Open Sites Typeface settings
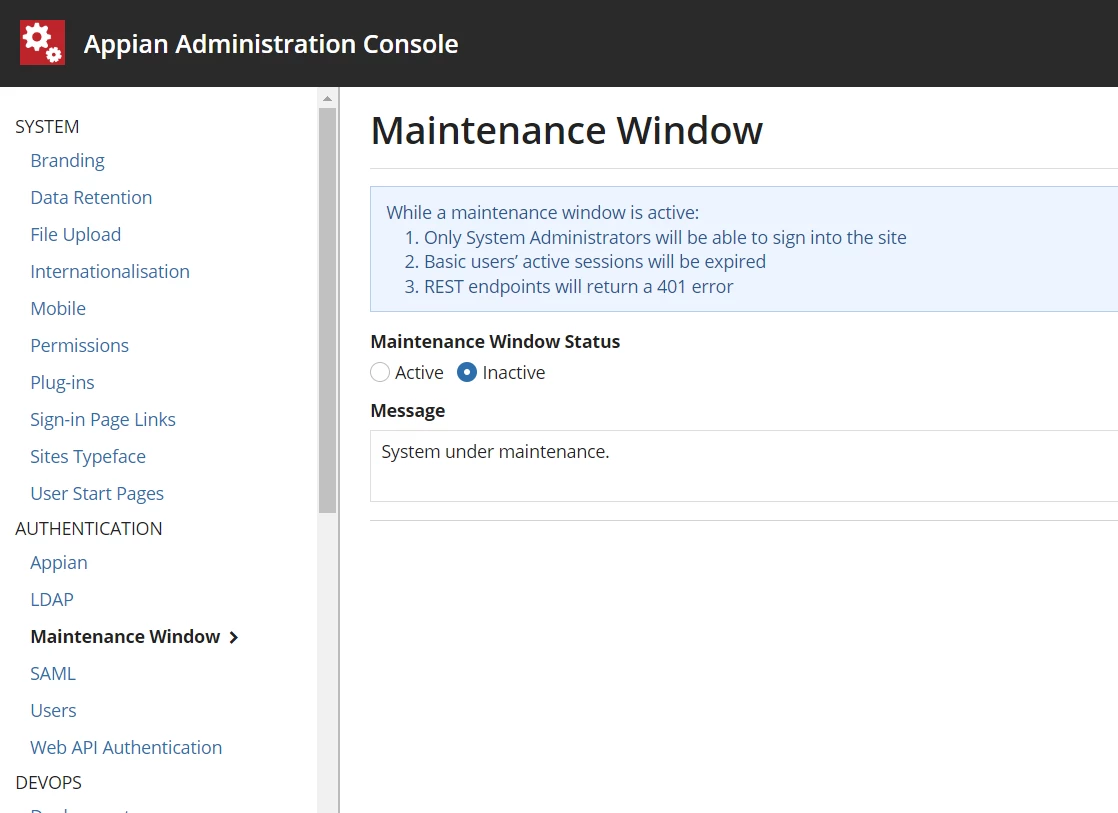1118x813 pixels. [88, 457]
